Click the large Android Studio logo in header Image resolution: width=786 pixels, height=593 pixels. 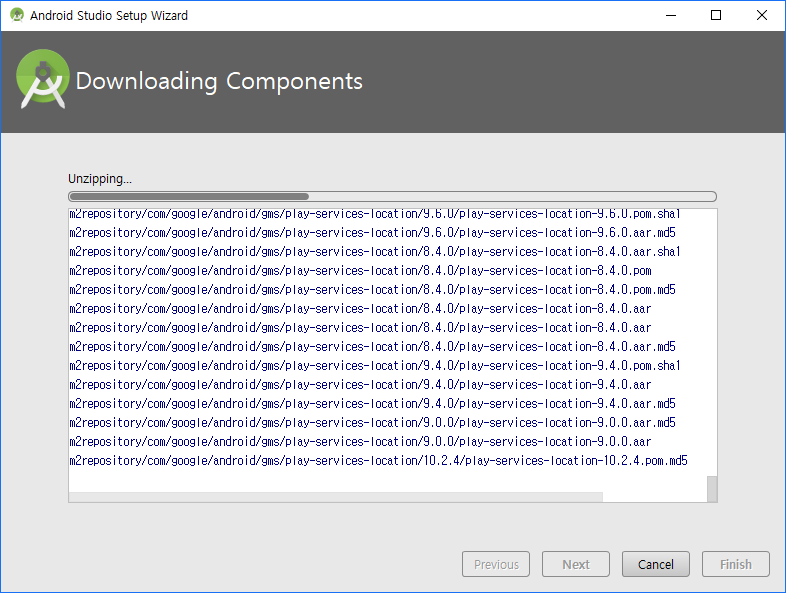tap(43, 79)
